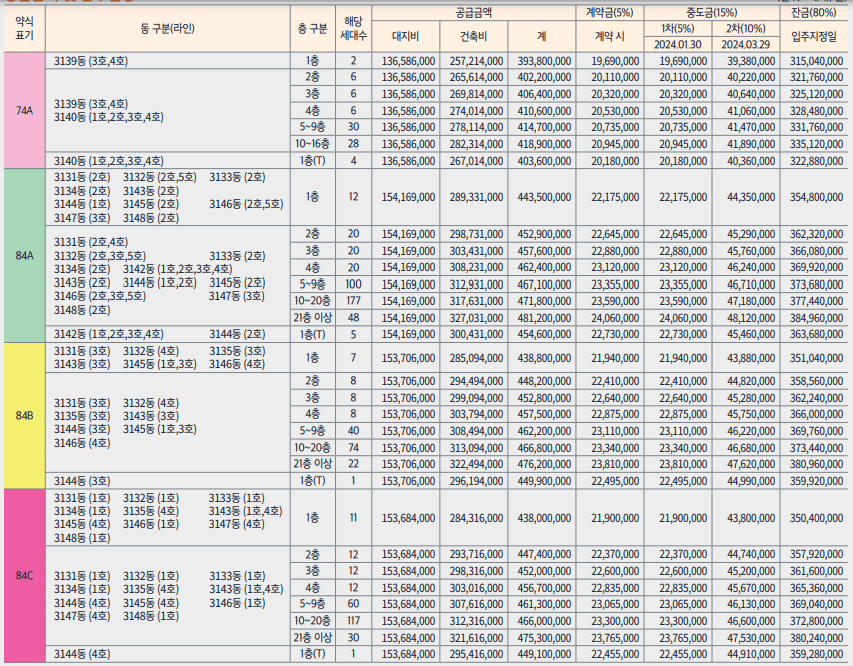Click 3140동 (1호,2호,3호,4호) in the 1층(T) row

108,161
